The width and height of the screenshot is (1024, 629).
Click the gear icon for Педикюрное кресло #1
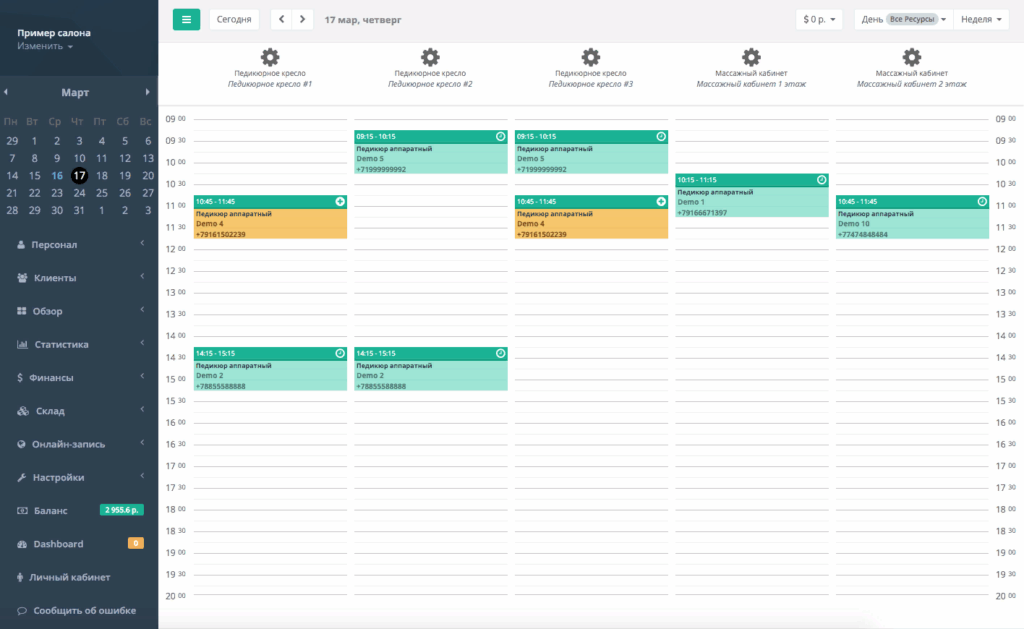270,57
